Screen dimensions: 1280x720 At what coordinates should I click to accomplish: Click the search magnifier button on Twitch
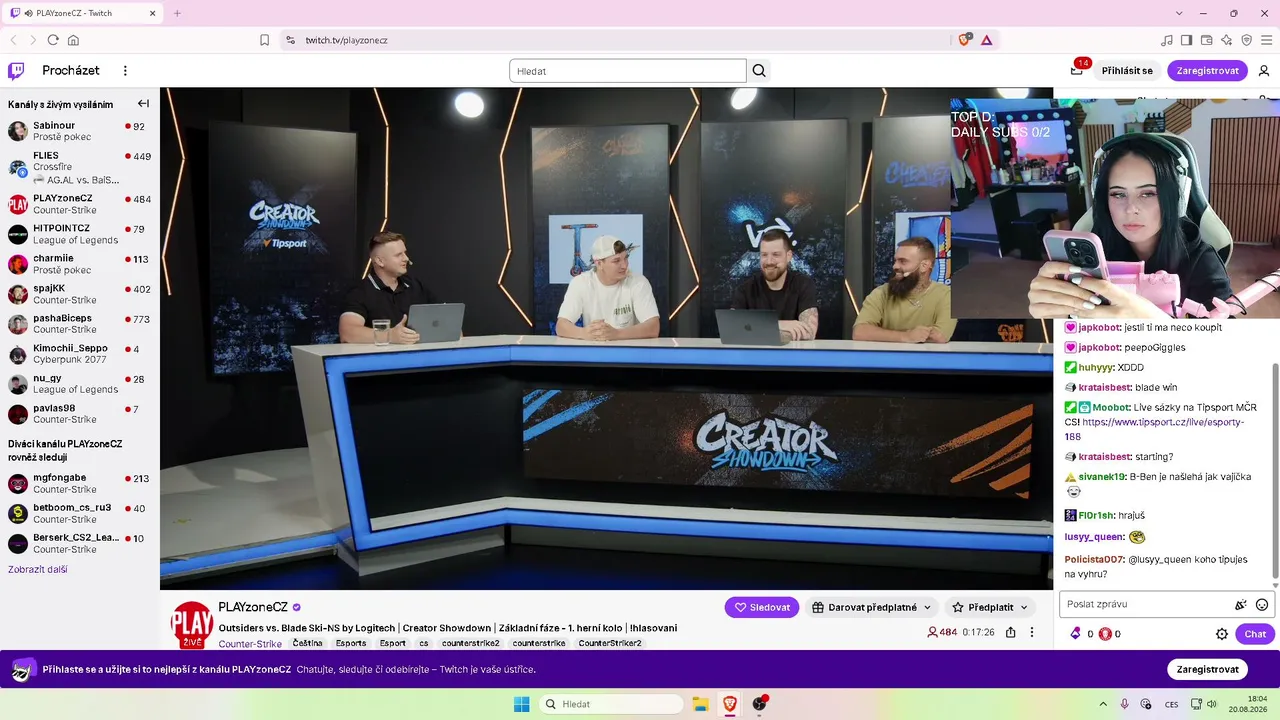click(759, 71)
